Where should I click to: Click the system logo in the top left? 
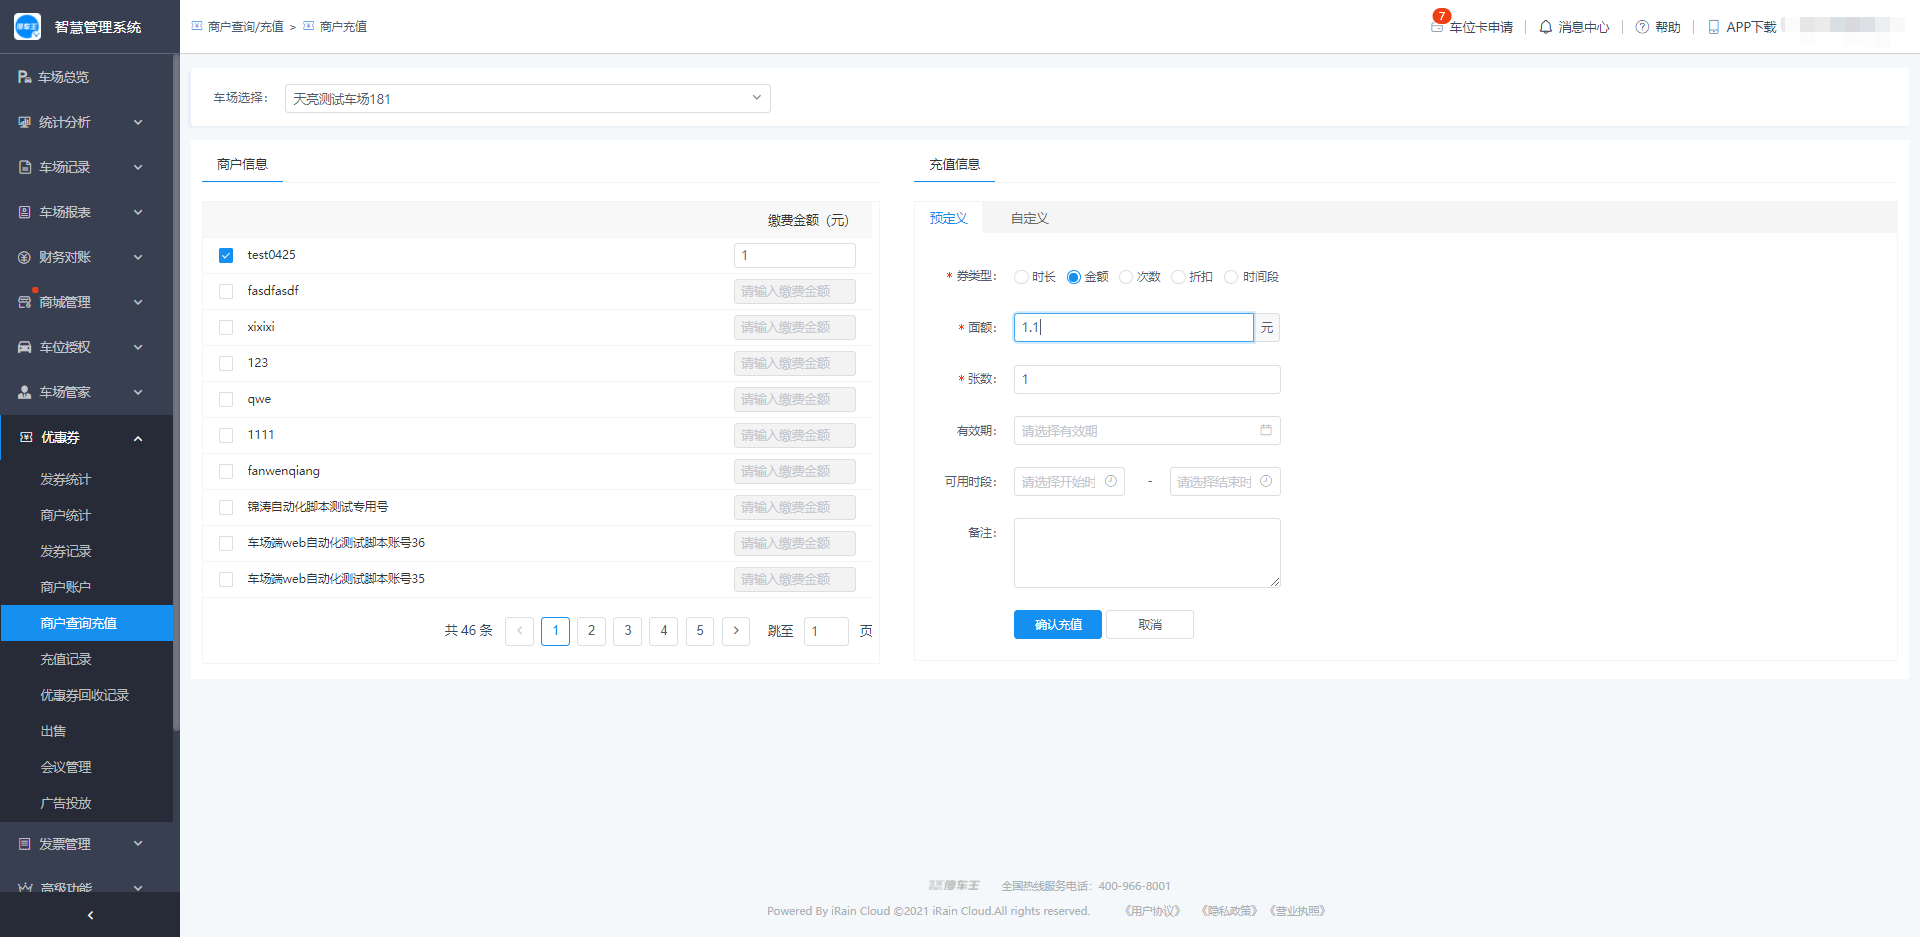pyautogui.click(x=27, y=27)
